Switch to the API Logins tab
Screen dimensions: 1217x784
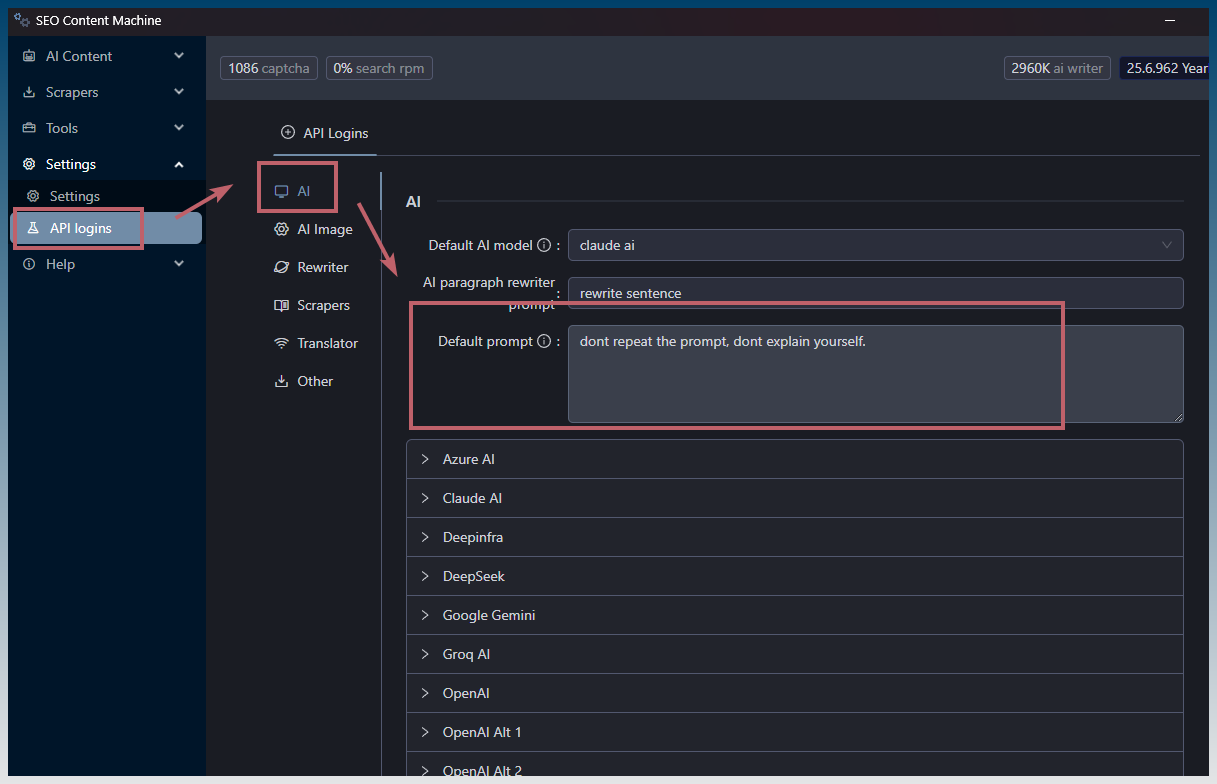point(325,132)
